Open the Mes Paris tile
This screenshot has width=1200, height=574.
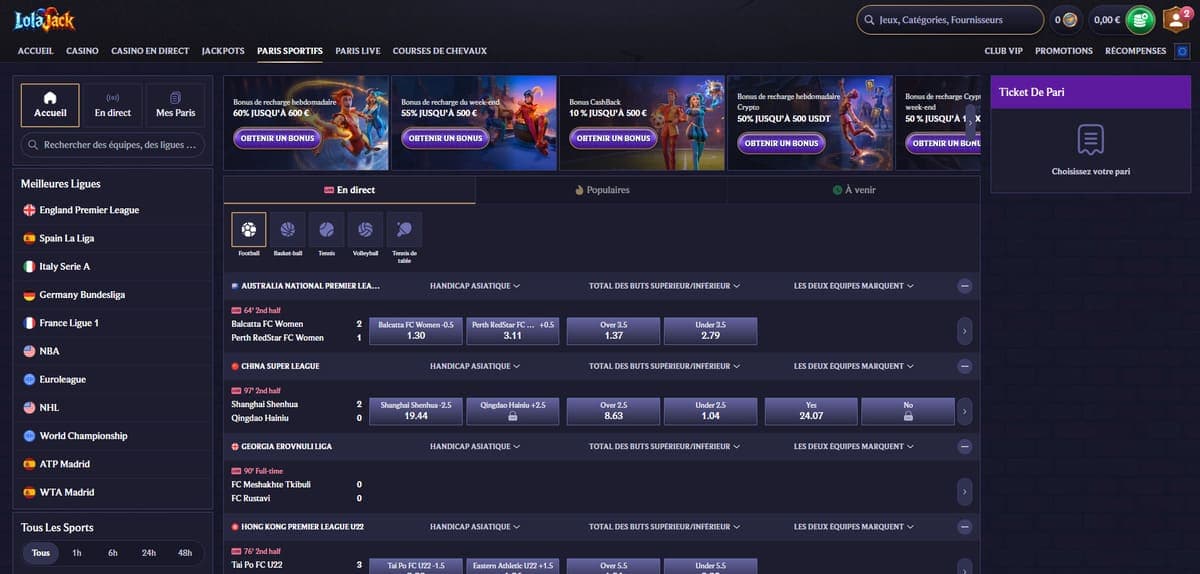pos(175,105)
